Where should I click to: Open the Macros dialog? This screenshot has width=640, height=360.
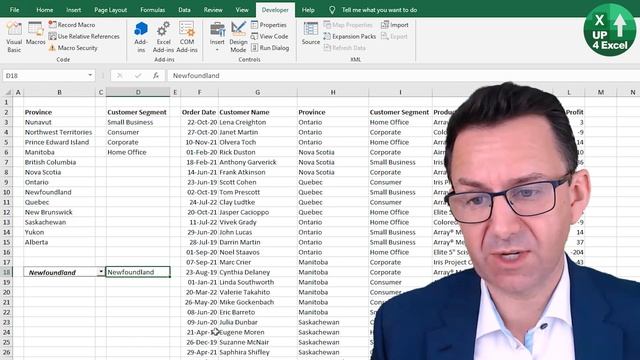36,33
